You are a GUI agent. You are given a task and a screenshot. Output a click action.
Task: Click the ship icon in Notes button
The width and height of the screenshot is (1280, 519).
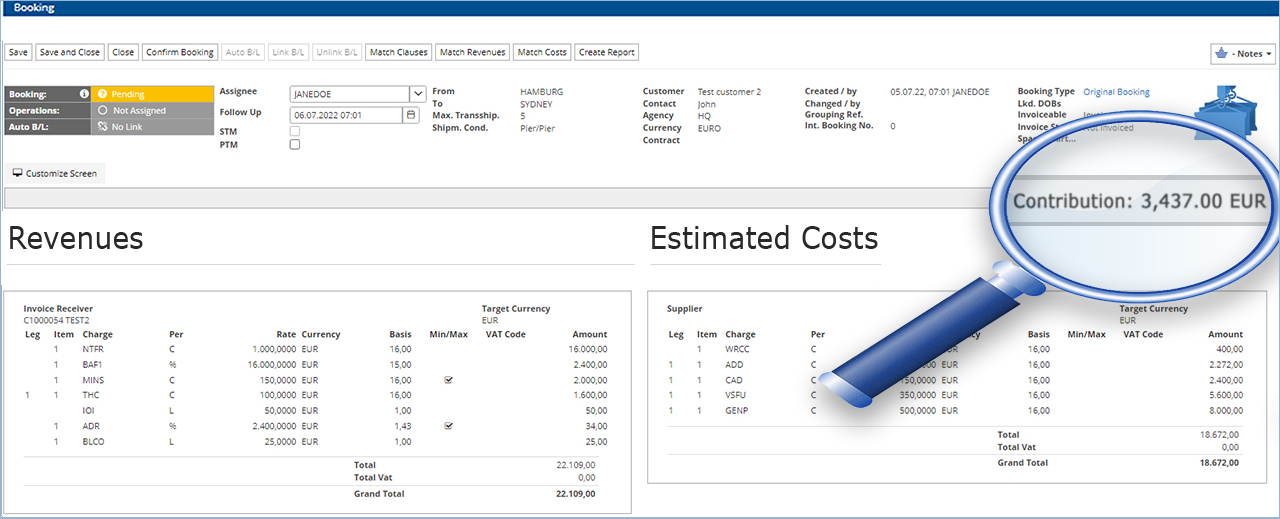1222,53
